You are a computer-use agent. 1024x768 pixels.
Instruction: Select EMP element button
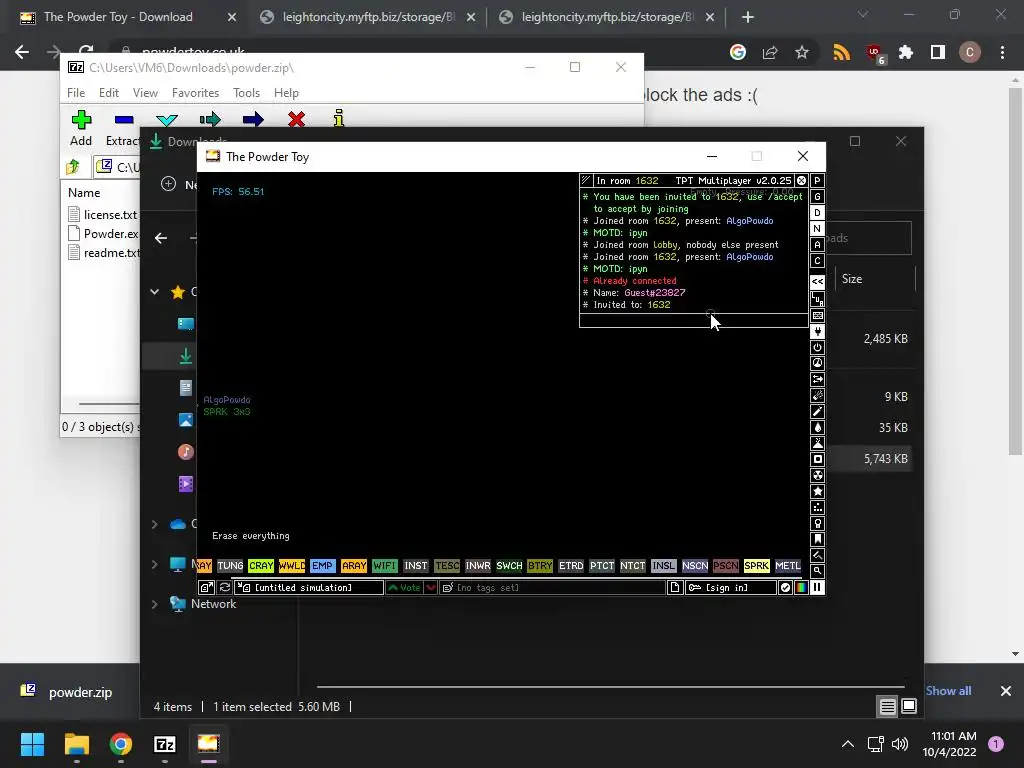click(322, 566)
